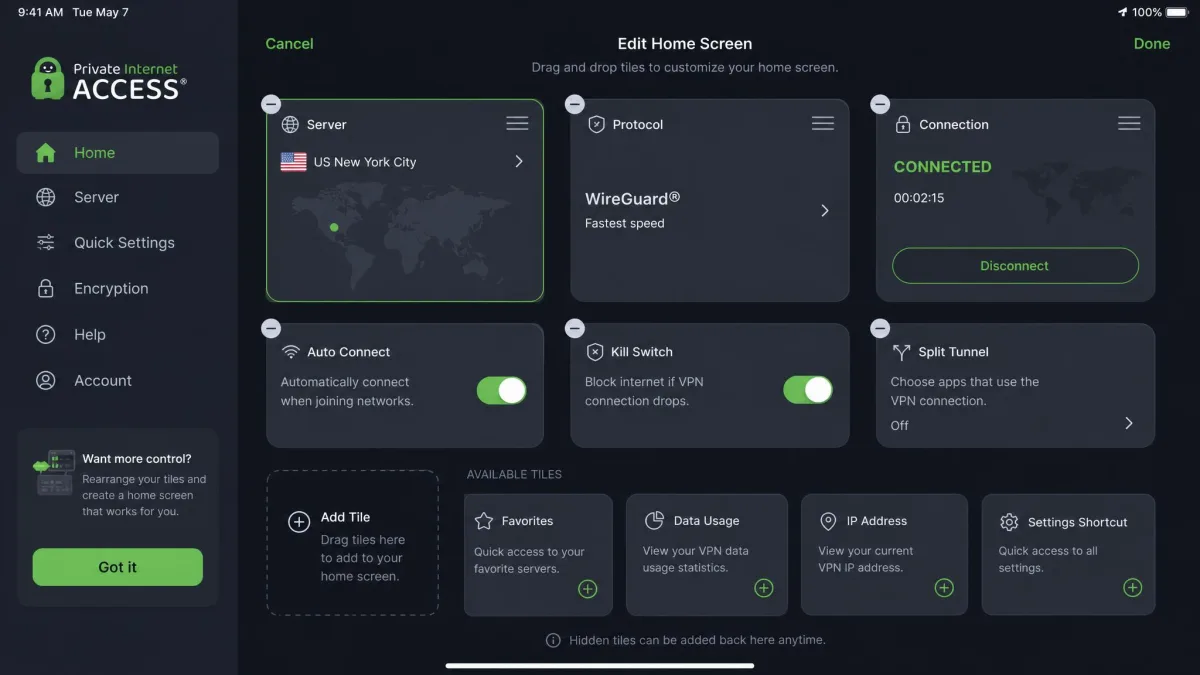Remove the Auto Connect tile with minus icon
Screen dimensions: 1200x675
coord(270,328)
